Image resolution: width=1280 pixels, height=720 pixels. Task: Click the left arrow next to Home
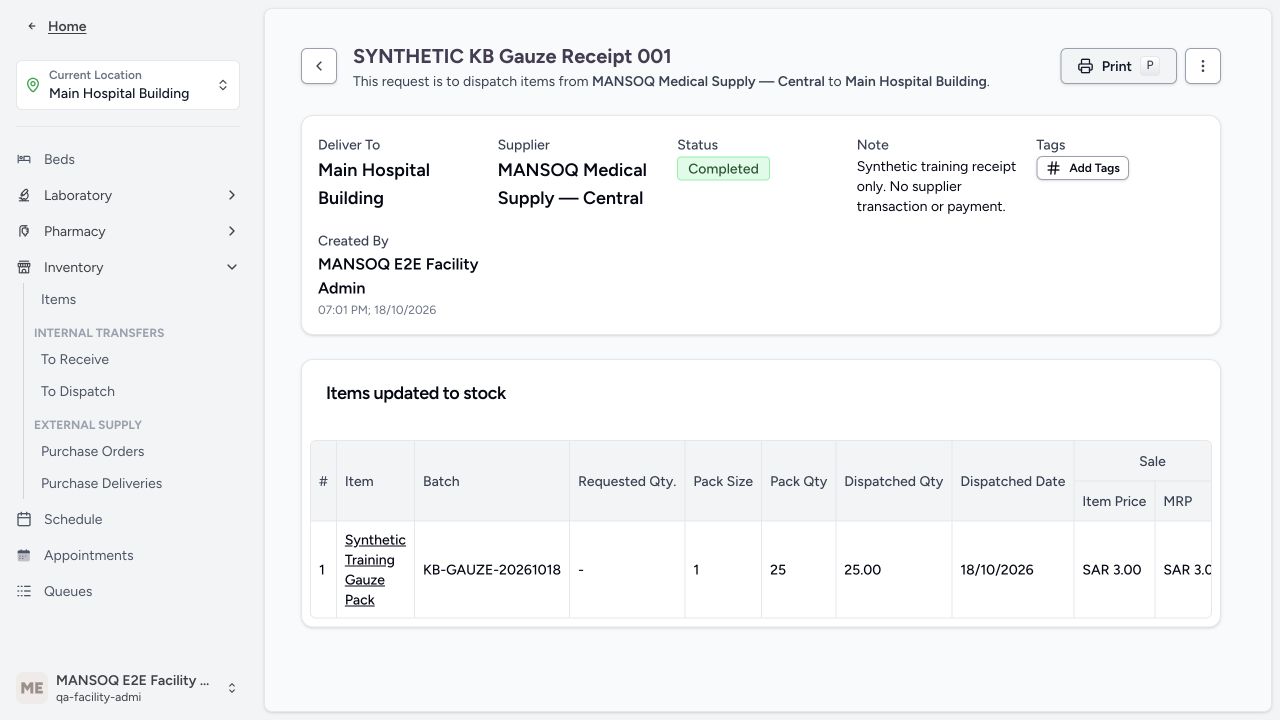[32, 26]
